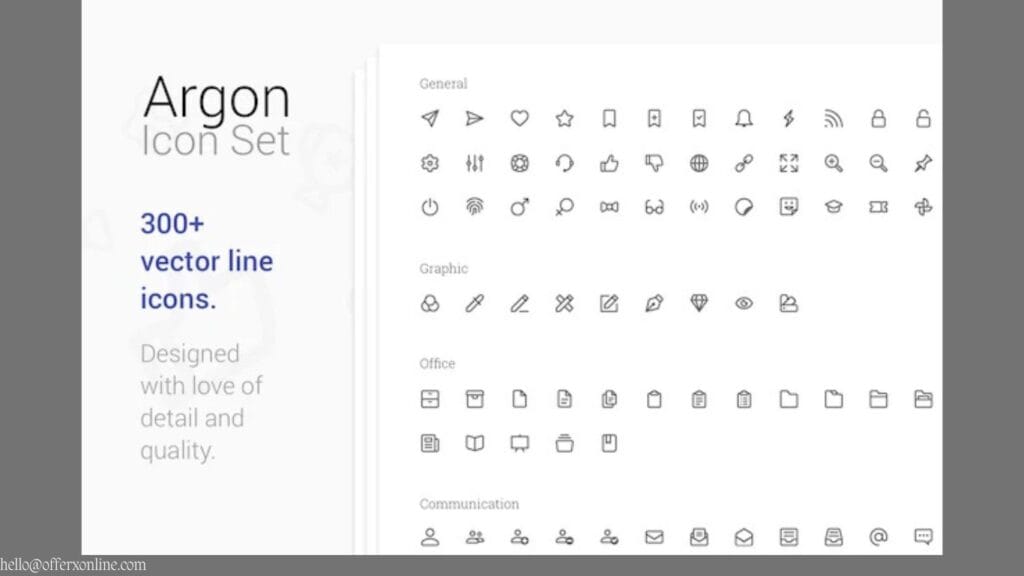Click the blank document page icon
1024x576 pixels.
point(520,399)
